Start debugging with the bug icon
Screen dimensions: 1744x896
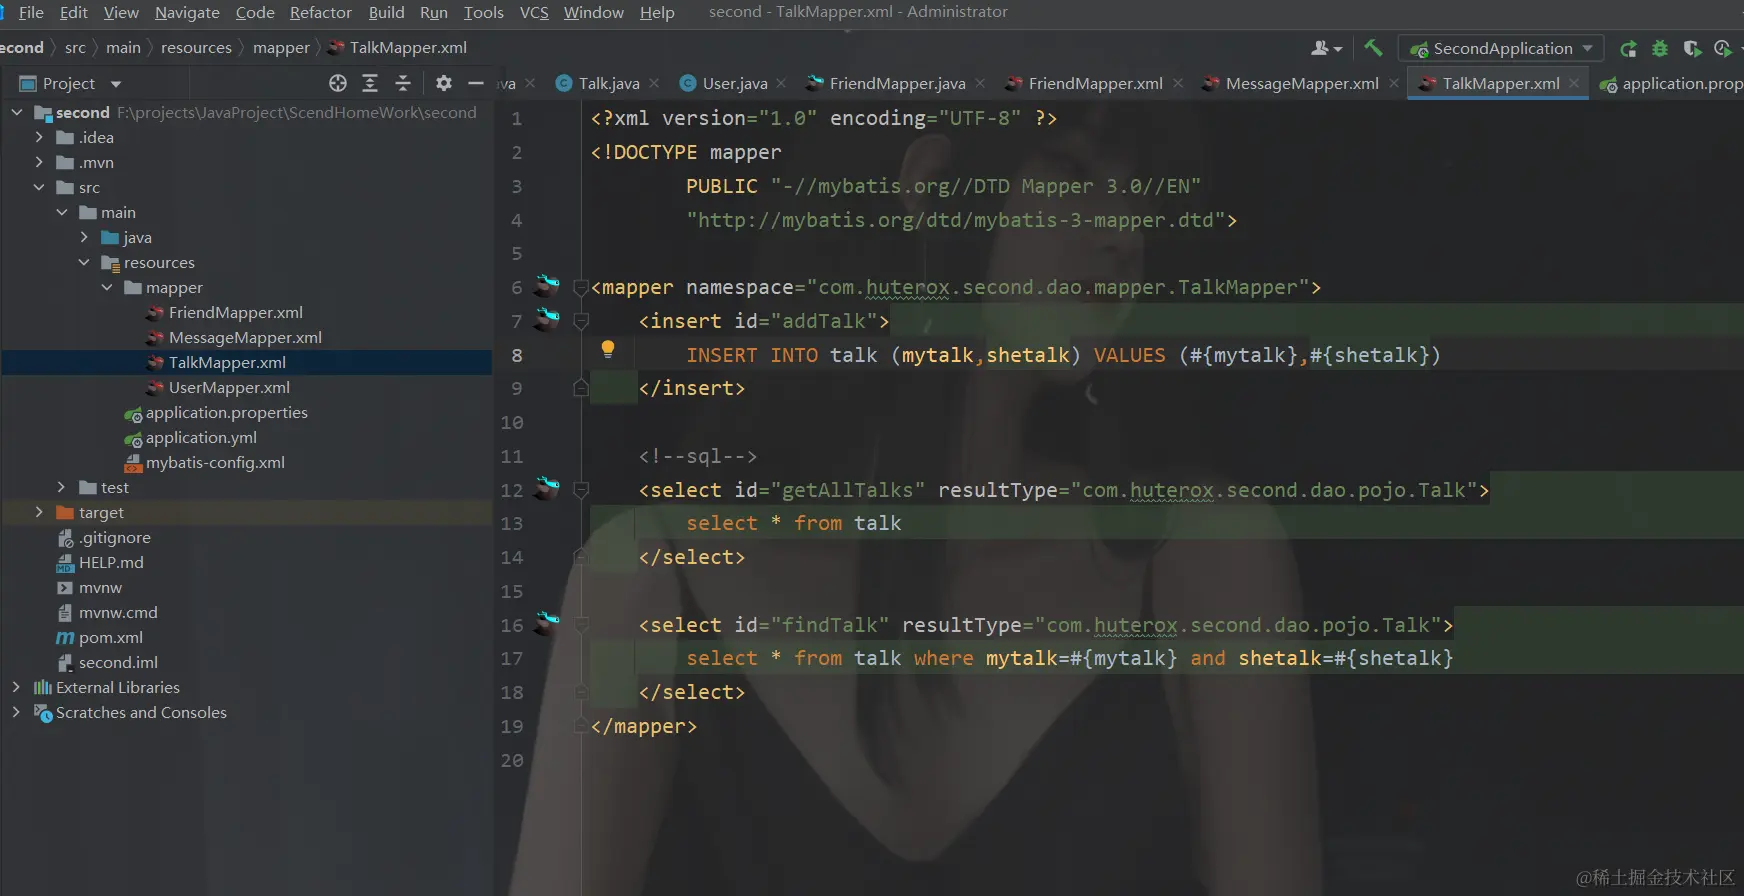[1660, 48]
